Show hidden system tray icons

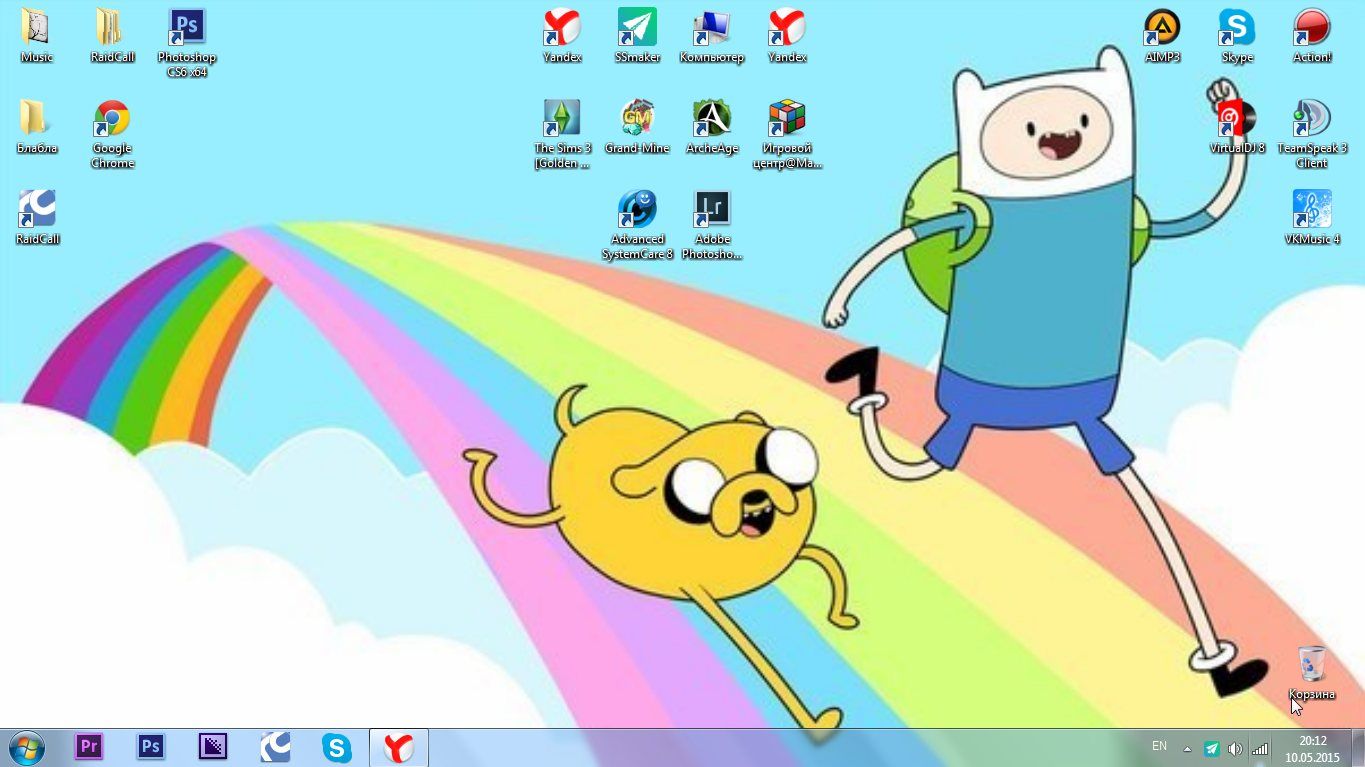pyautogui.click(x=1187, y=748)
